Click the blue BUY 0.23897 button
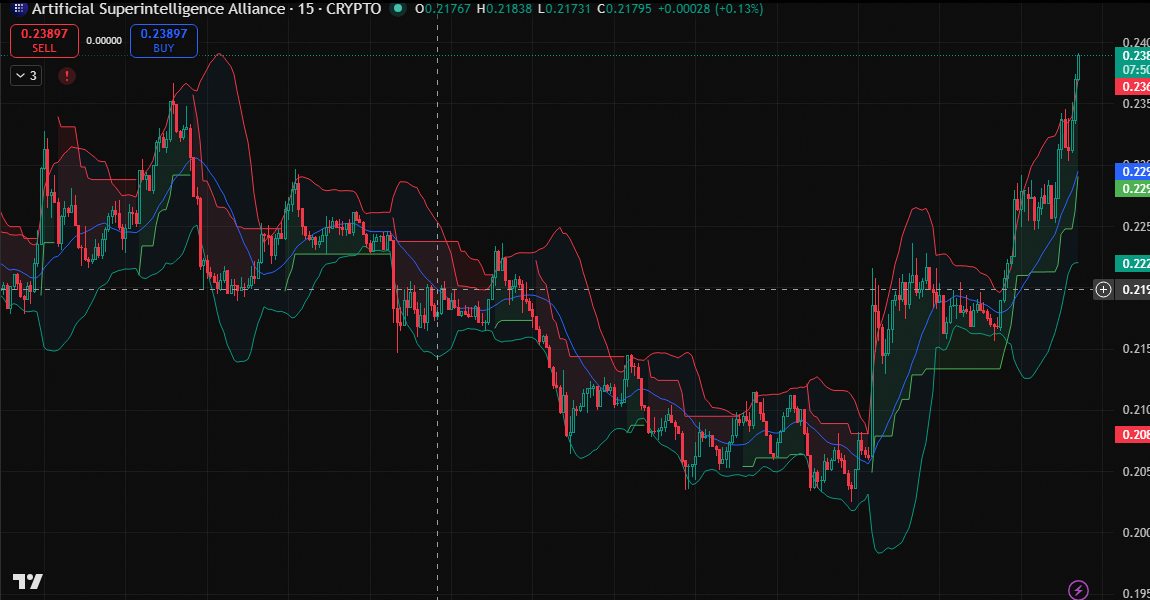This screenshot has width=1150, height=600. click(x=164, y=41)
